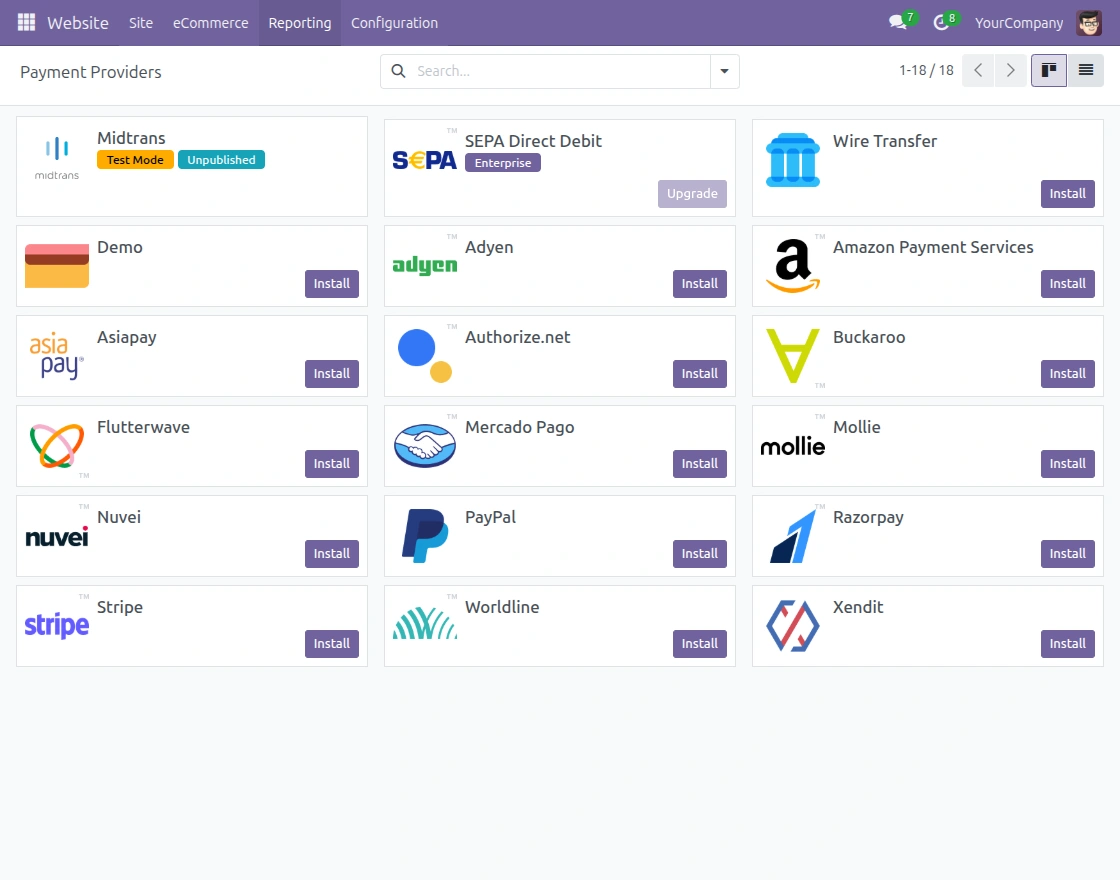Click the Amazon logo
1120x880 pixels.
click(793, 266)
